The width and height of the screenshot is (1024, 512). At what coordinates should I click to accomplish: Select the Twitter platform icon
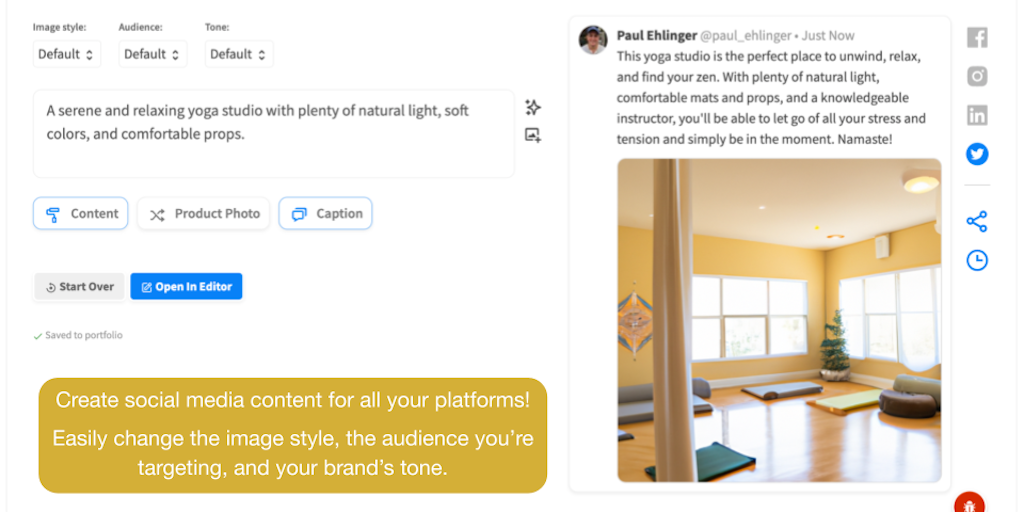tap(977, 154)
